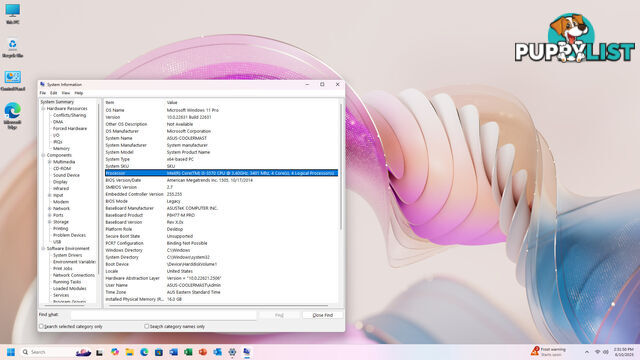Expand the Ports node

point(50,215)
